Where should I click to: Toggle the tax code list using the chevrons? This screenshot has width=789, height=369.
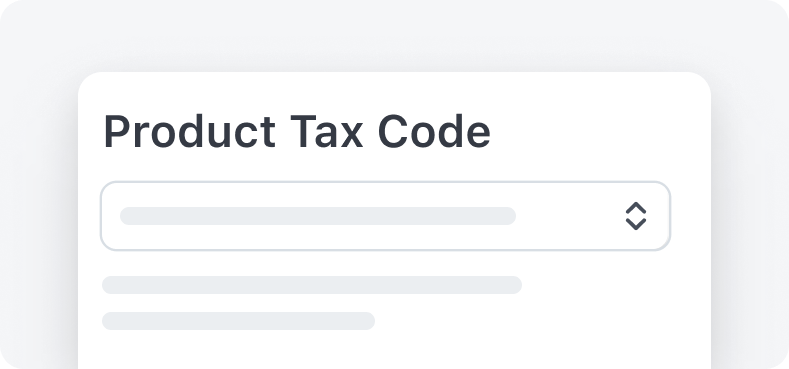[x=636, y=216]
